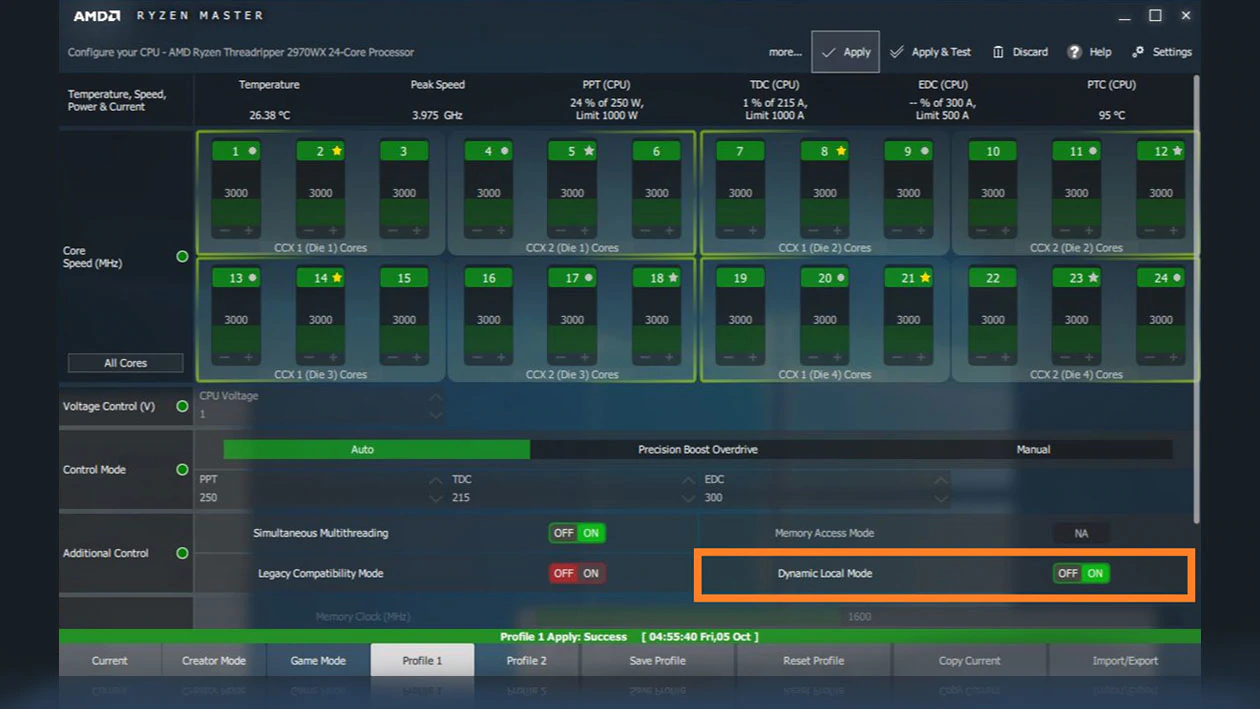
Task: Toggle Legacy Compatibility Mode switch
Action: 577,573
